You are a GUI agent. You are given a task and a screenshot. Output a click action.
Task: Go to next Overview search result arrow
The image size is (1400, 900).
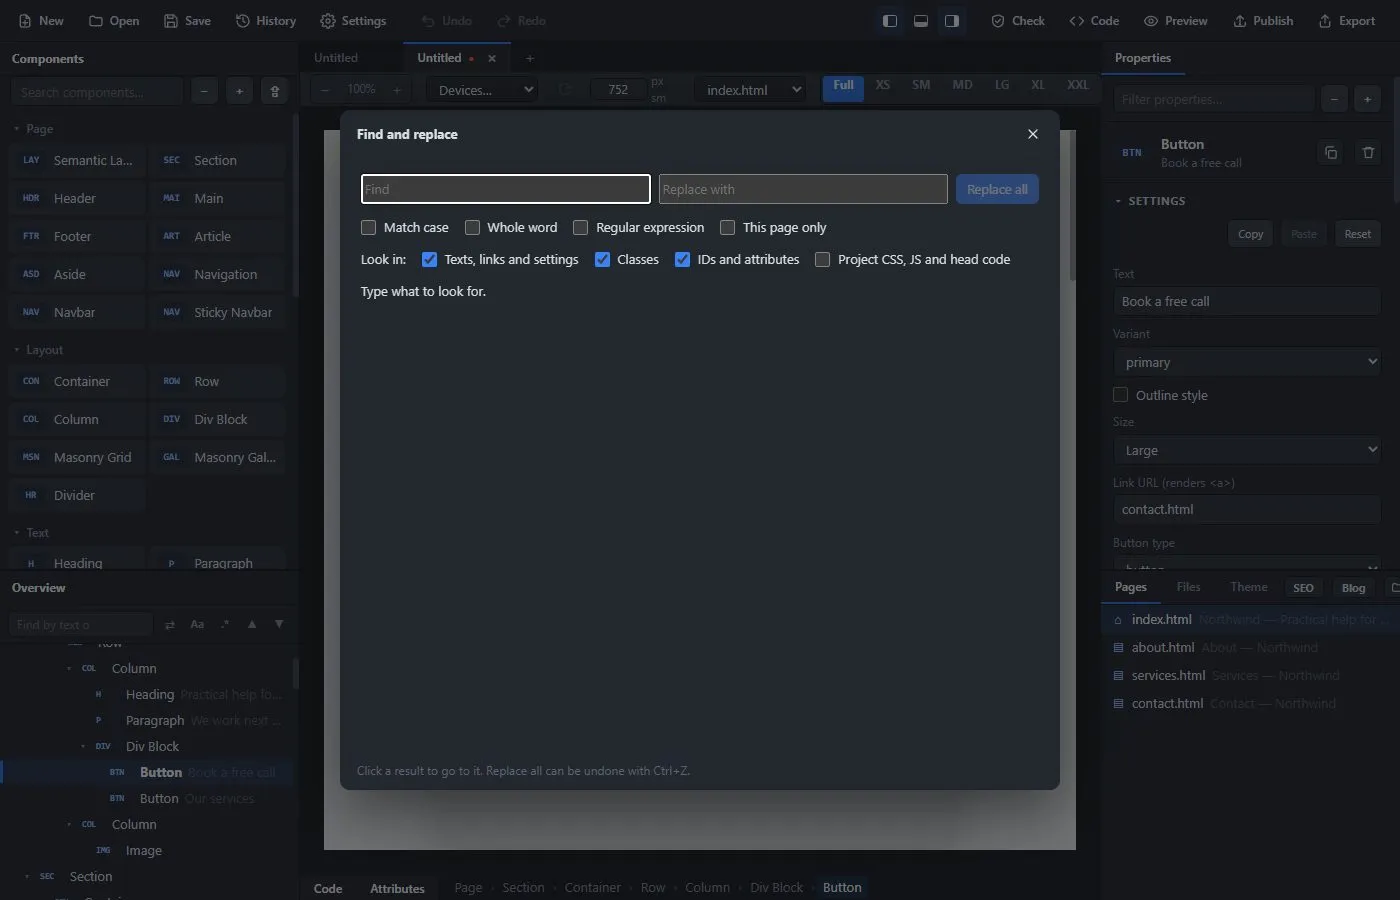(x=279, y=624)
